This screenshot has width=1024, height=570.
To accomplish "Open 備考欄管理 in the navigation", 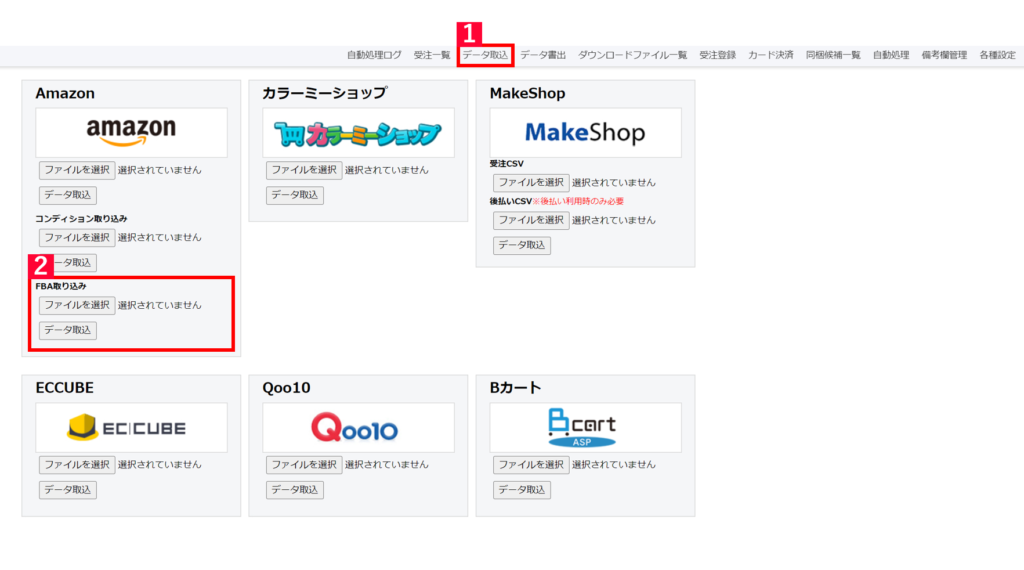I will [944, 55].
